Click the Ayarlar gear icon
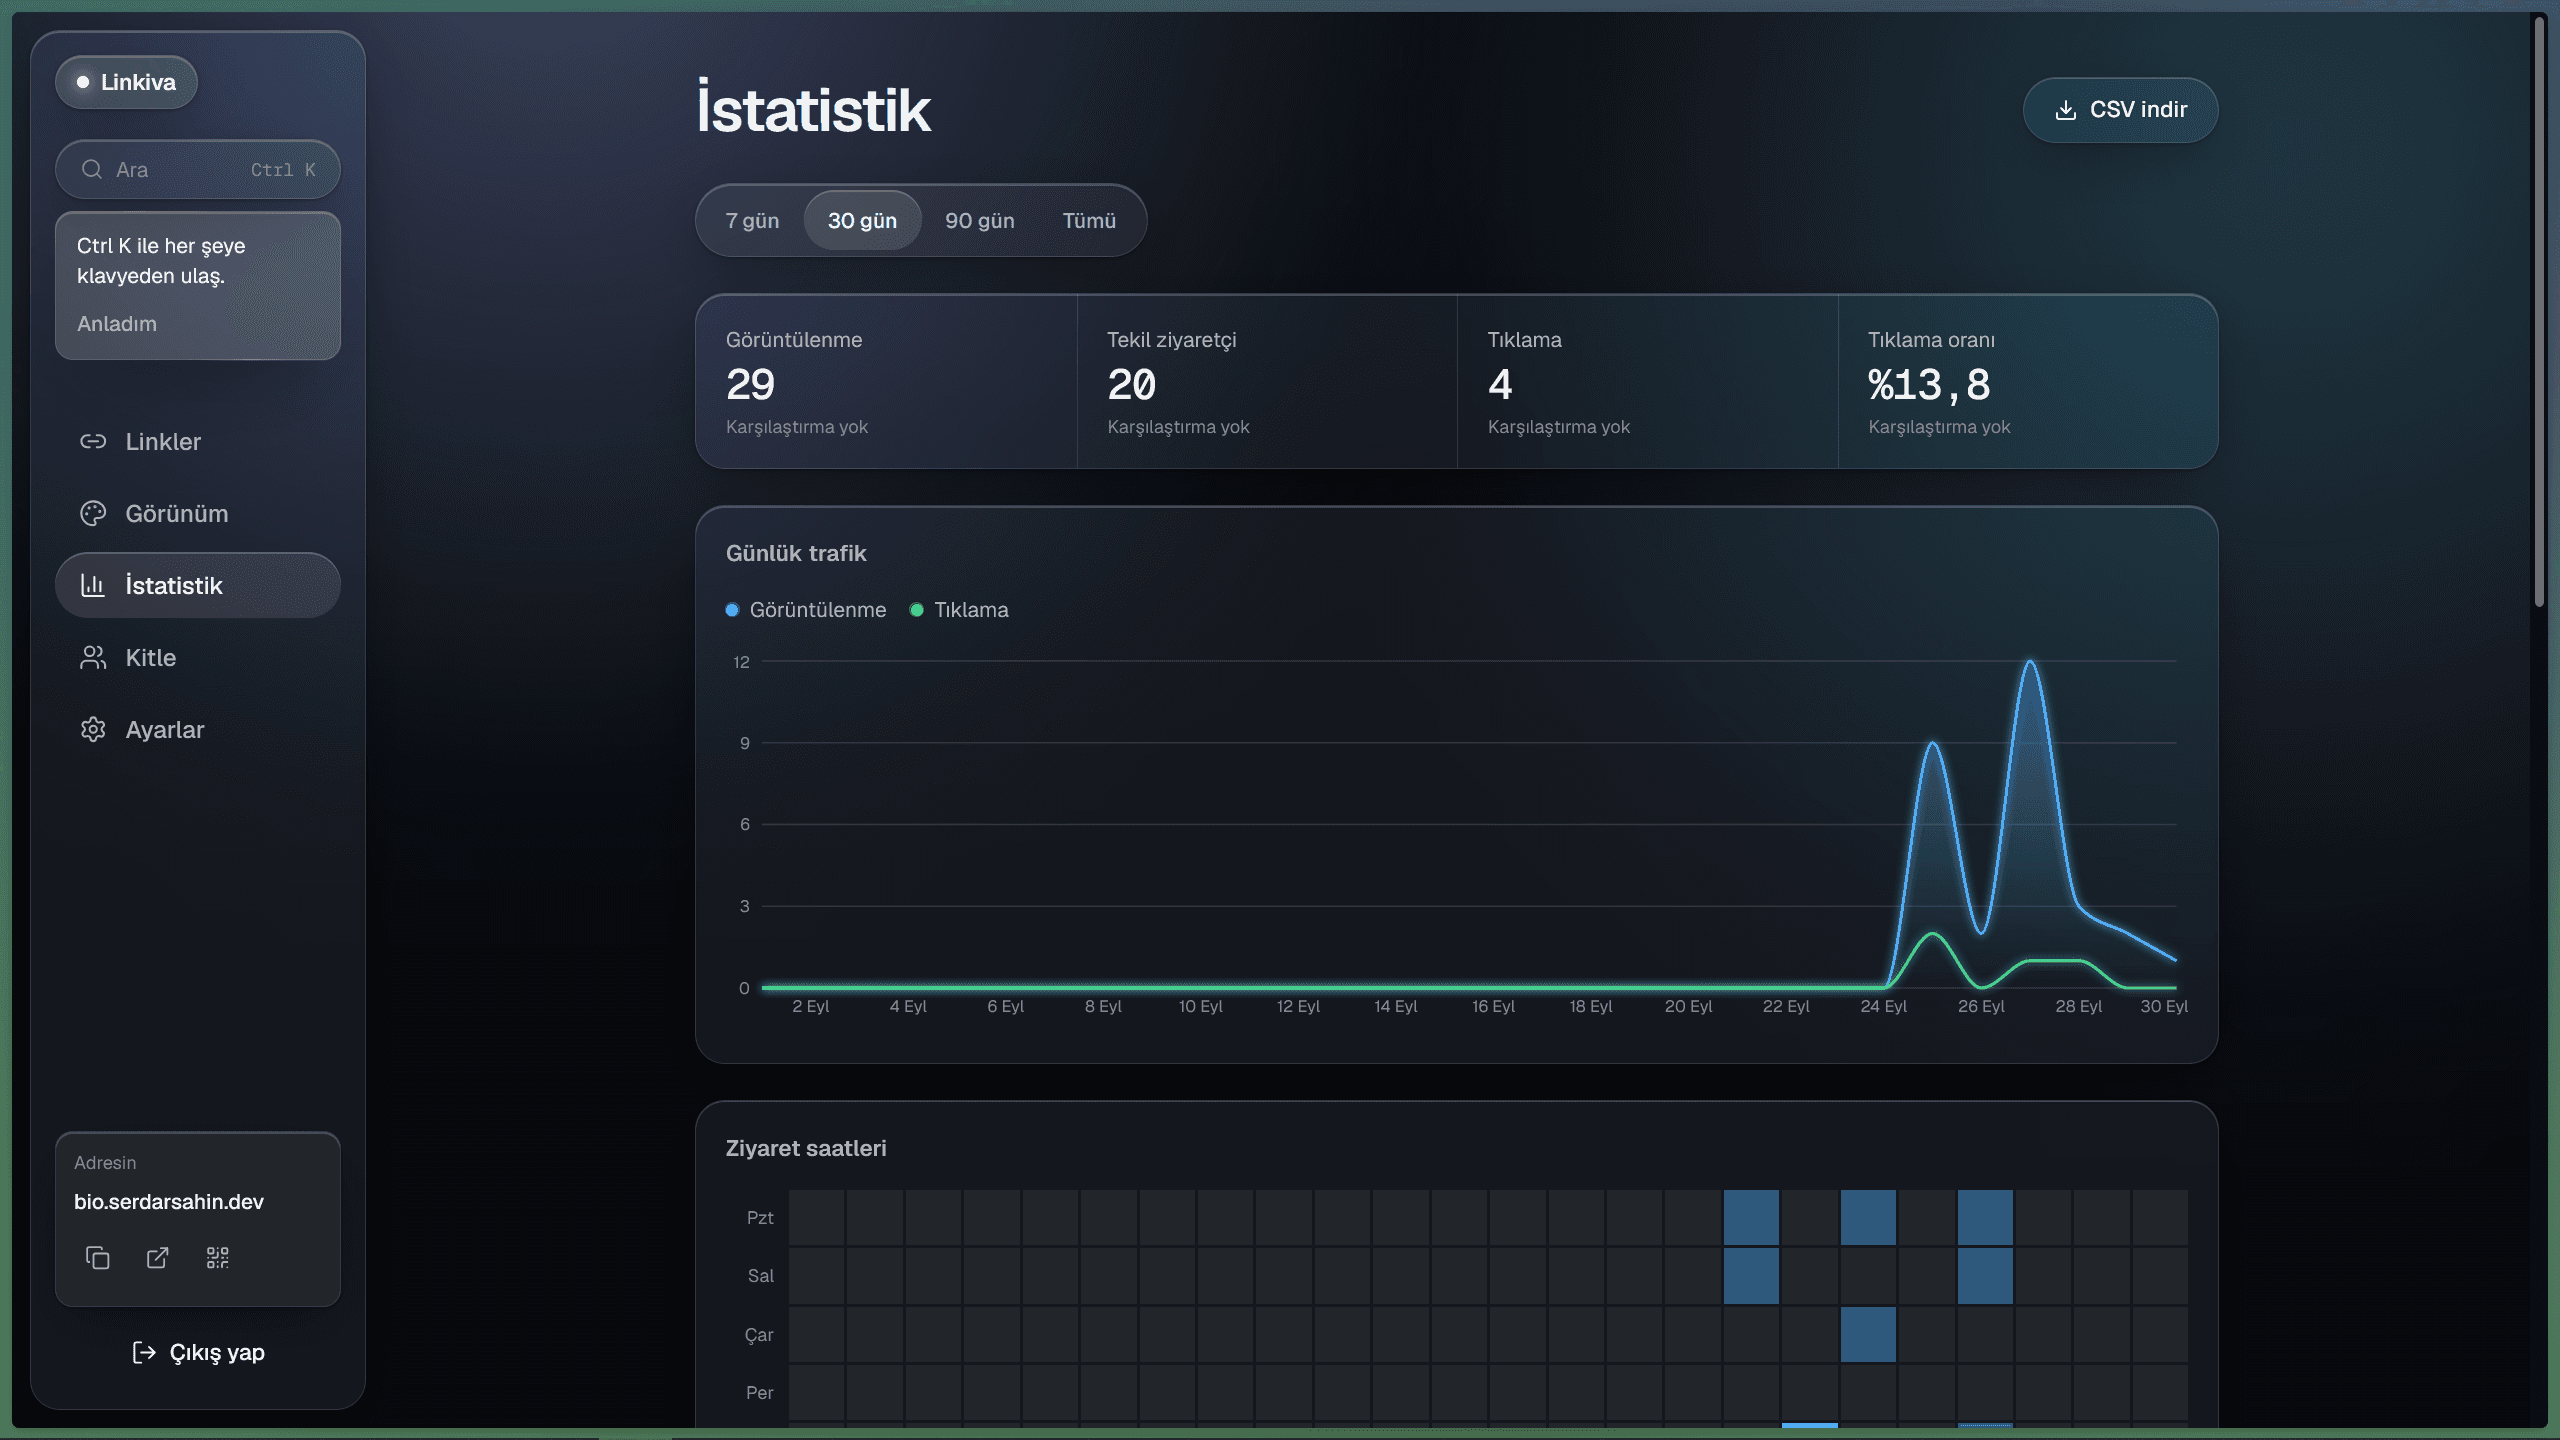 93,729
